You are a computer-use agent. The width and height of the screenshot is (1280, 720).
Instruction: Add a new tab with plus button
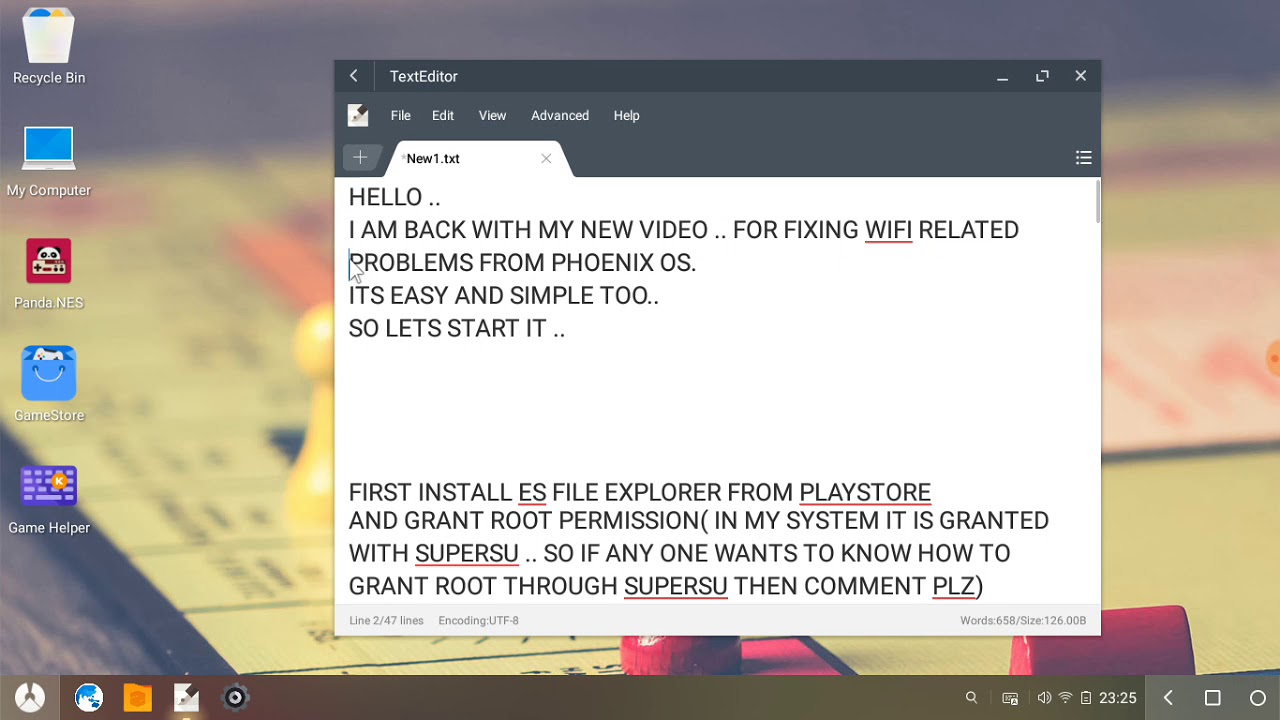(x=360, y=158)
